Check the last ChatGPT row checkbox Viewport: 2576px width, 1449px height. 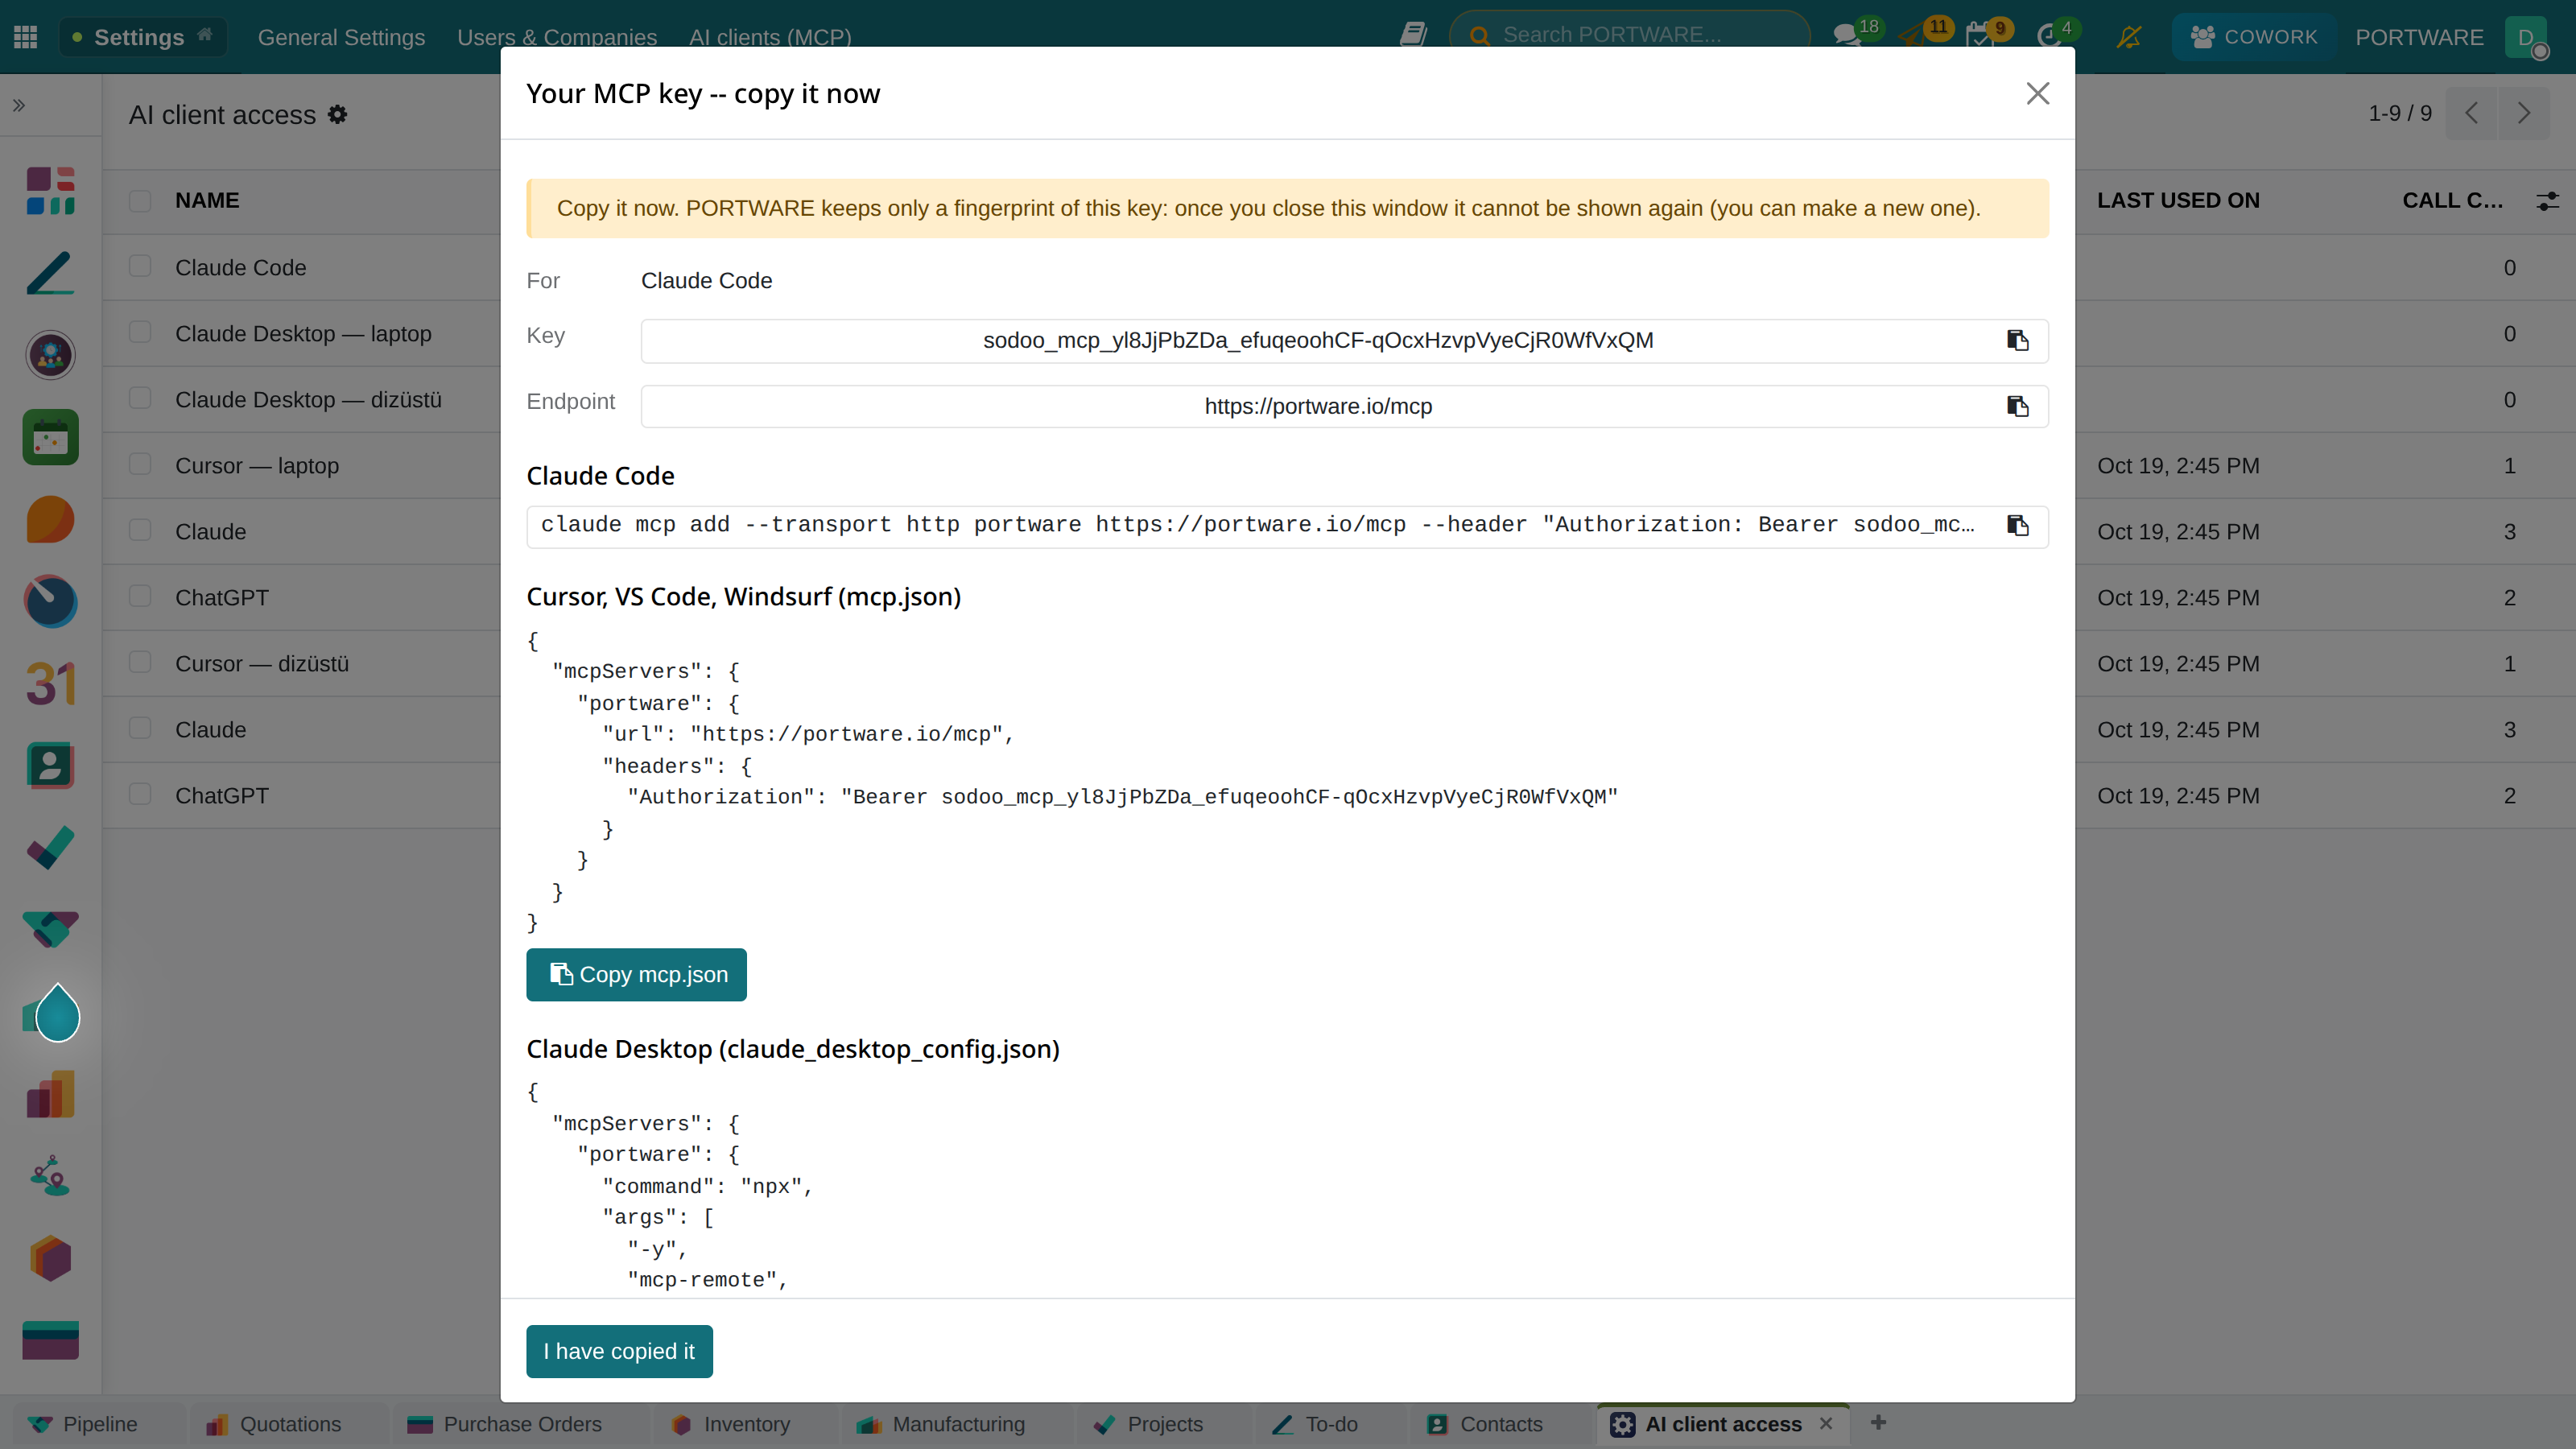[x=140, y=794]
